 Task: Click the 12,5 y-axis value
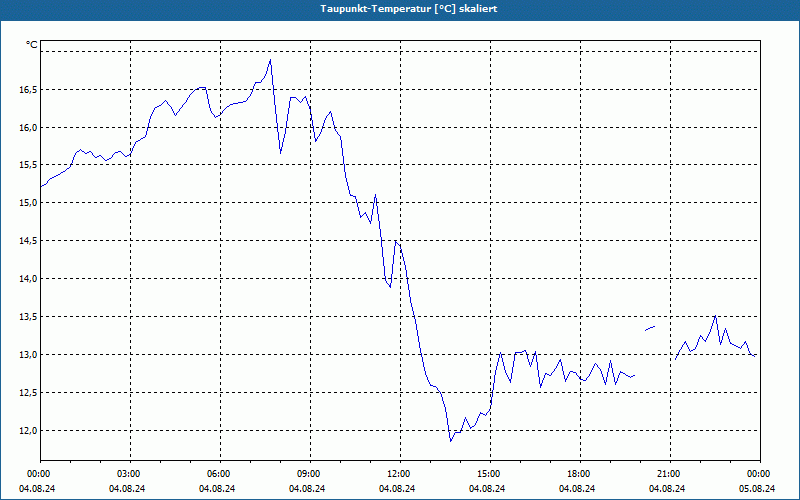(29, 393)
